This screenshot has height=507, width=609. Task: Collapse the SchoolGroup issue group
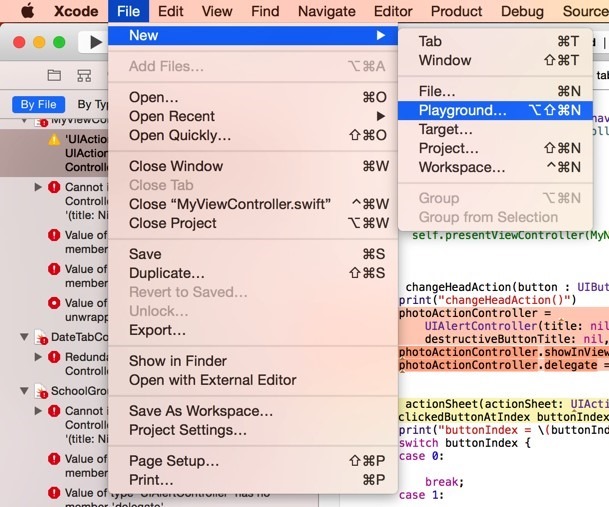point(24,391)
